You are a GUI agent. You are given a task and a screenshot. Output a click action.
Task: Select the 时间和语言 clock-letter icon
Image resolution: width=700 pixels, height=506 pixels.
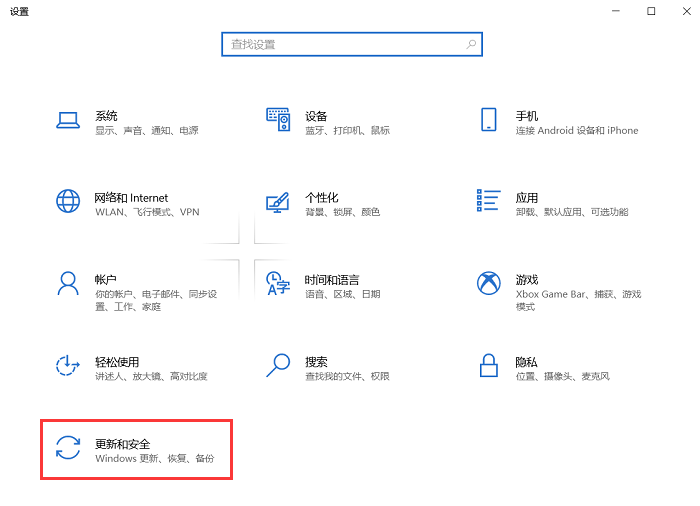coord(278,283)
